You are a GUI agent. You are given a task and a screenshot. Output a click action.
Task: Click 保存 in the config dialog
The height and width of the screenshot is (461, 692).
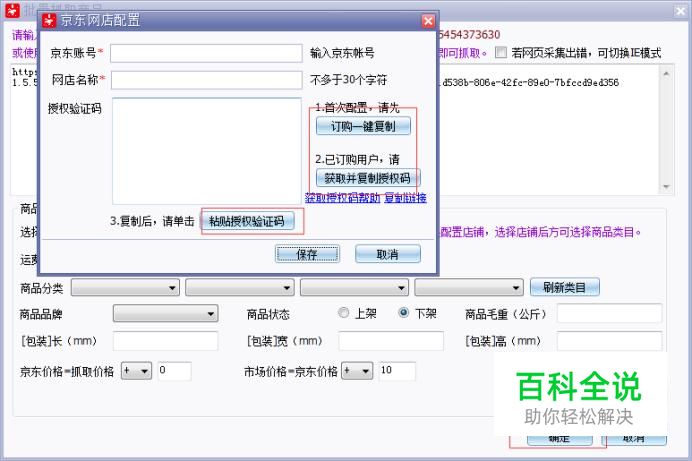click(x=307, y=254)
